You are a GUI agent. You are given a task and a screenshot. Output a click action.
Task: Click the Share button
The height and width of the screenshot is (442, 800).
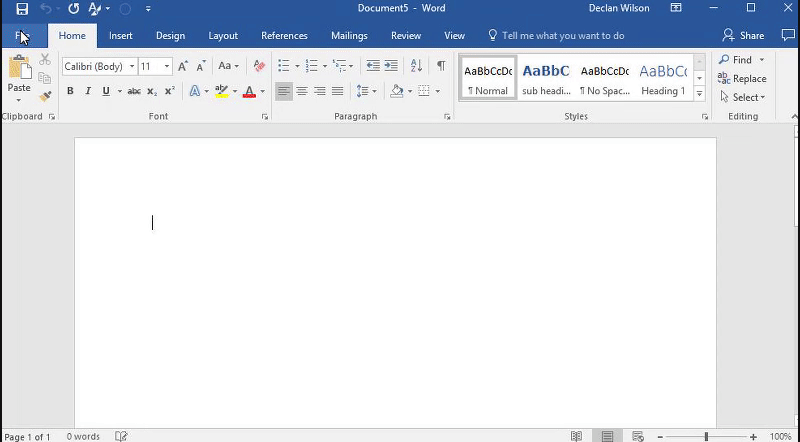[x=743, y=36]
